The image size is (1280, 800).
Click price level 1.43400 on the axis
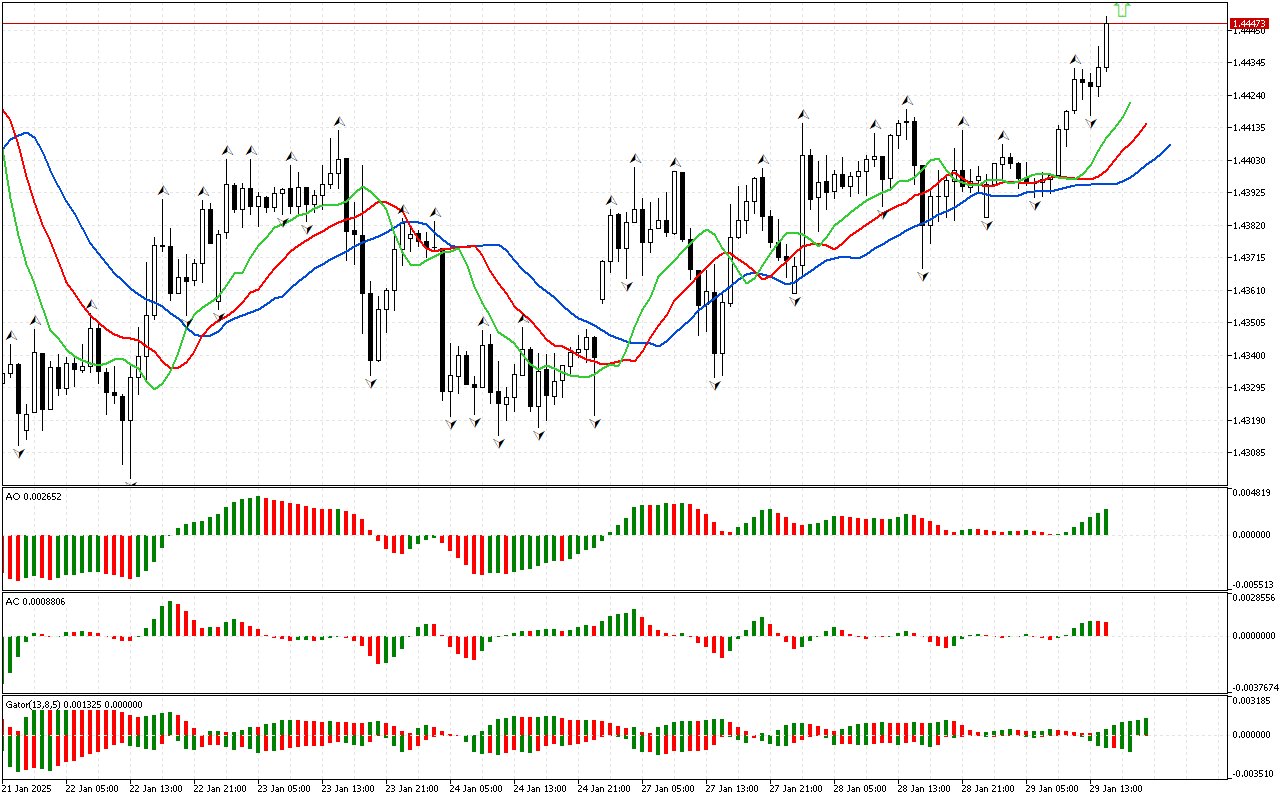pos(1250,356)
